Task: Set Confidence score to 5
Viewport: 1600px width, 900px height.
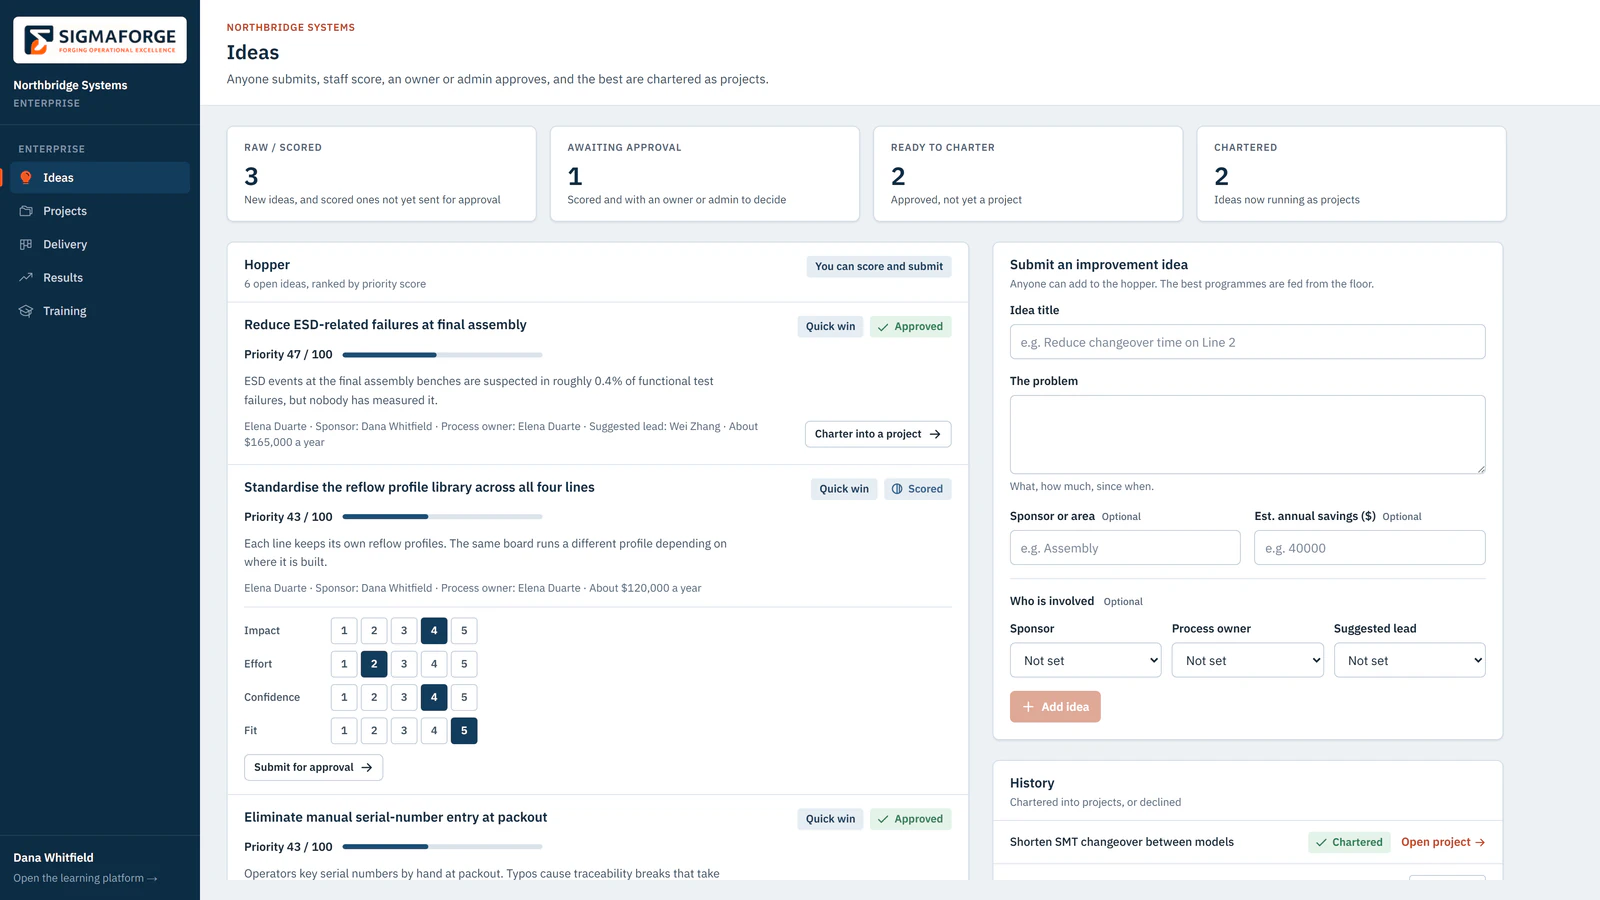Action: (464, 698)
